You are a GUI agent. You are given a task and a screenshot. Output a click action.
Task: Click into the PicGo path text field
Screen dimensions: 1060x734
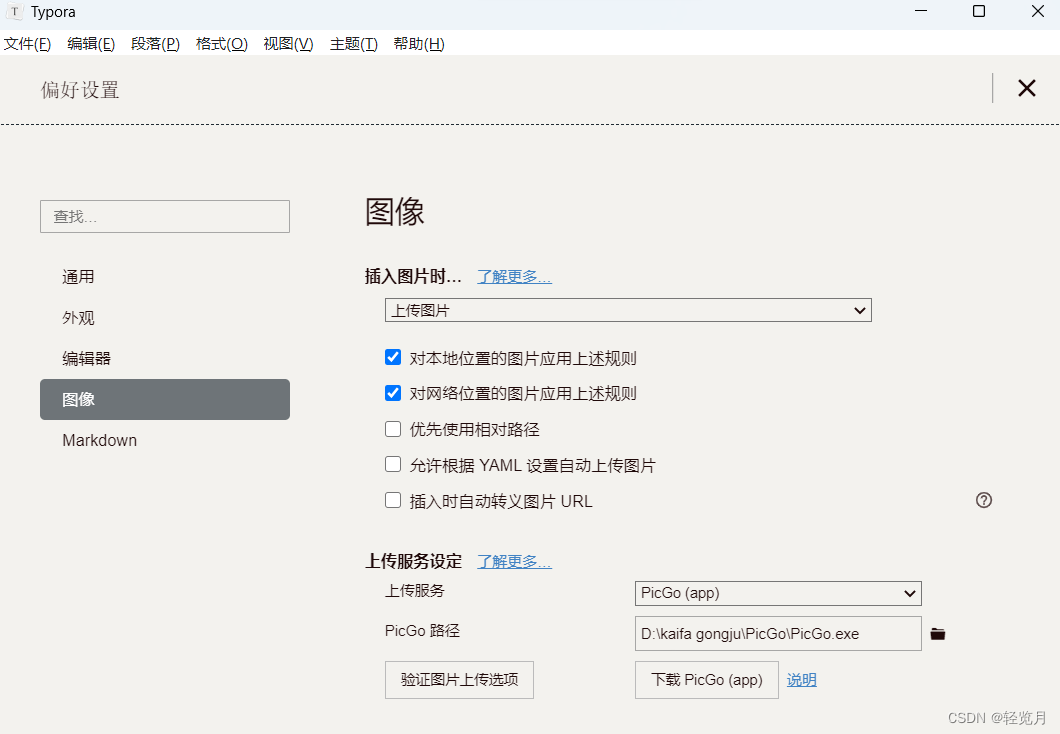point(778,634)
